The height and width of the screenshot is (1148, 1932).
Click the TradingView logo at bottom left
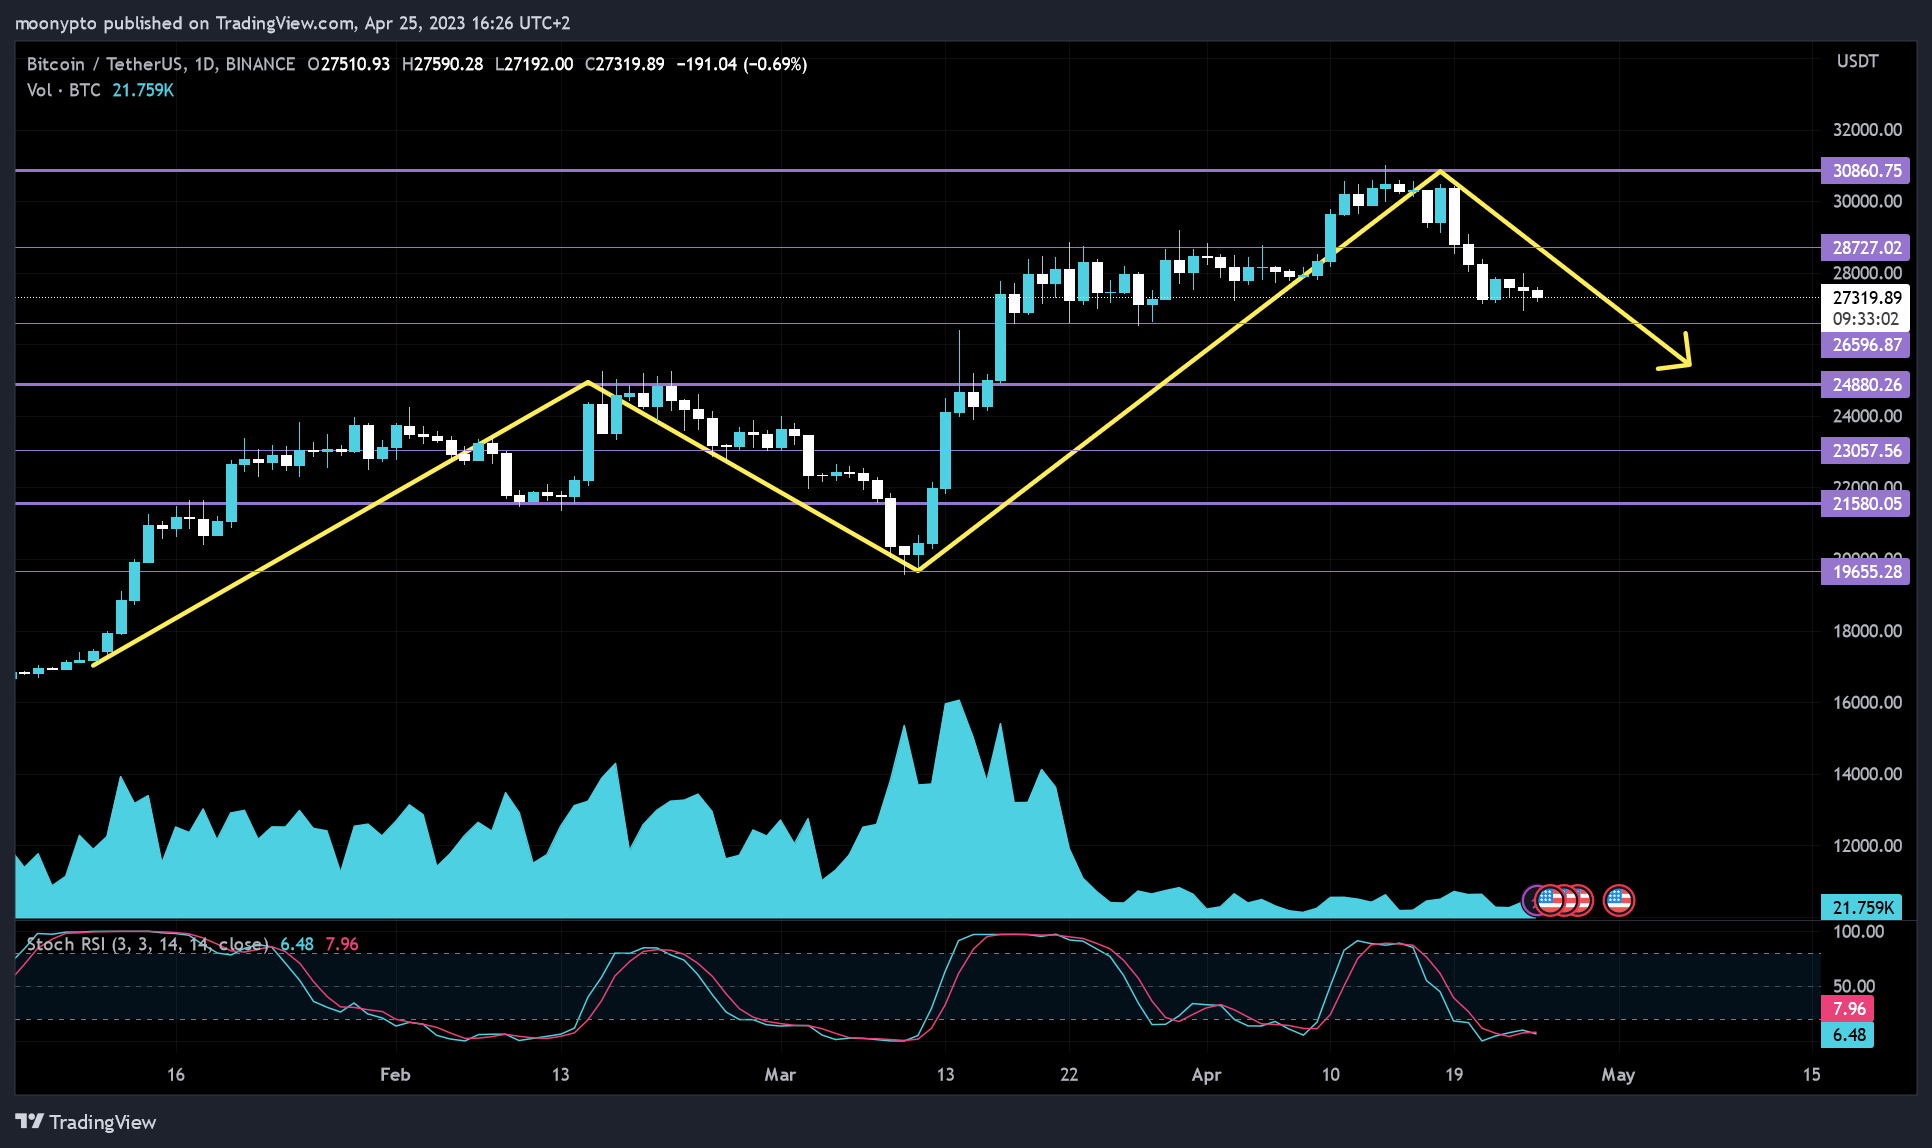[86, 1122]
